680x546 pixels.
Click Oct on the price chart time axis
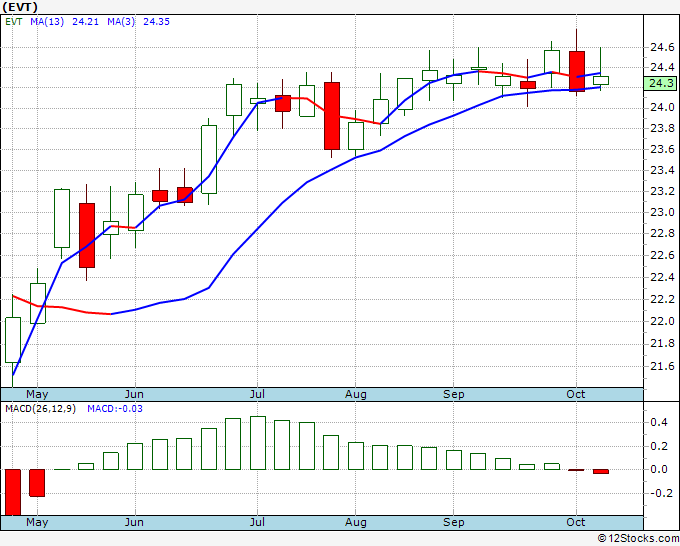[576, 394]
